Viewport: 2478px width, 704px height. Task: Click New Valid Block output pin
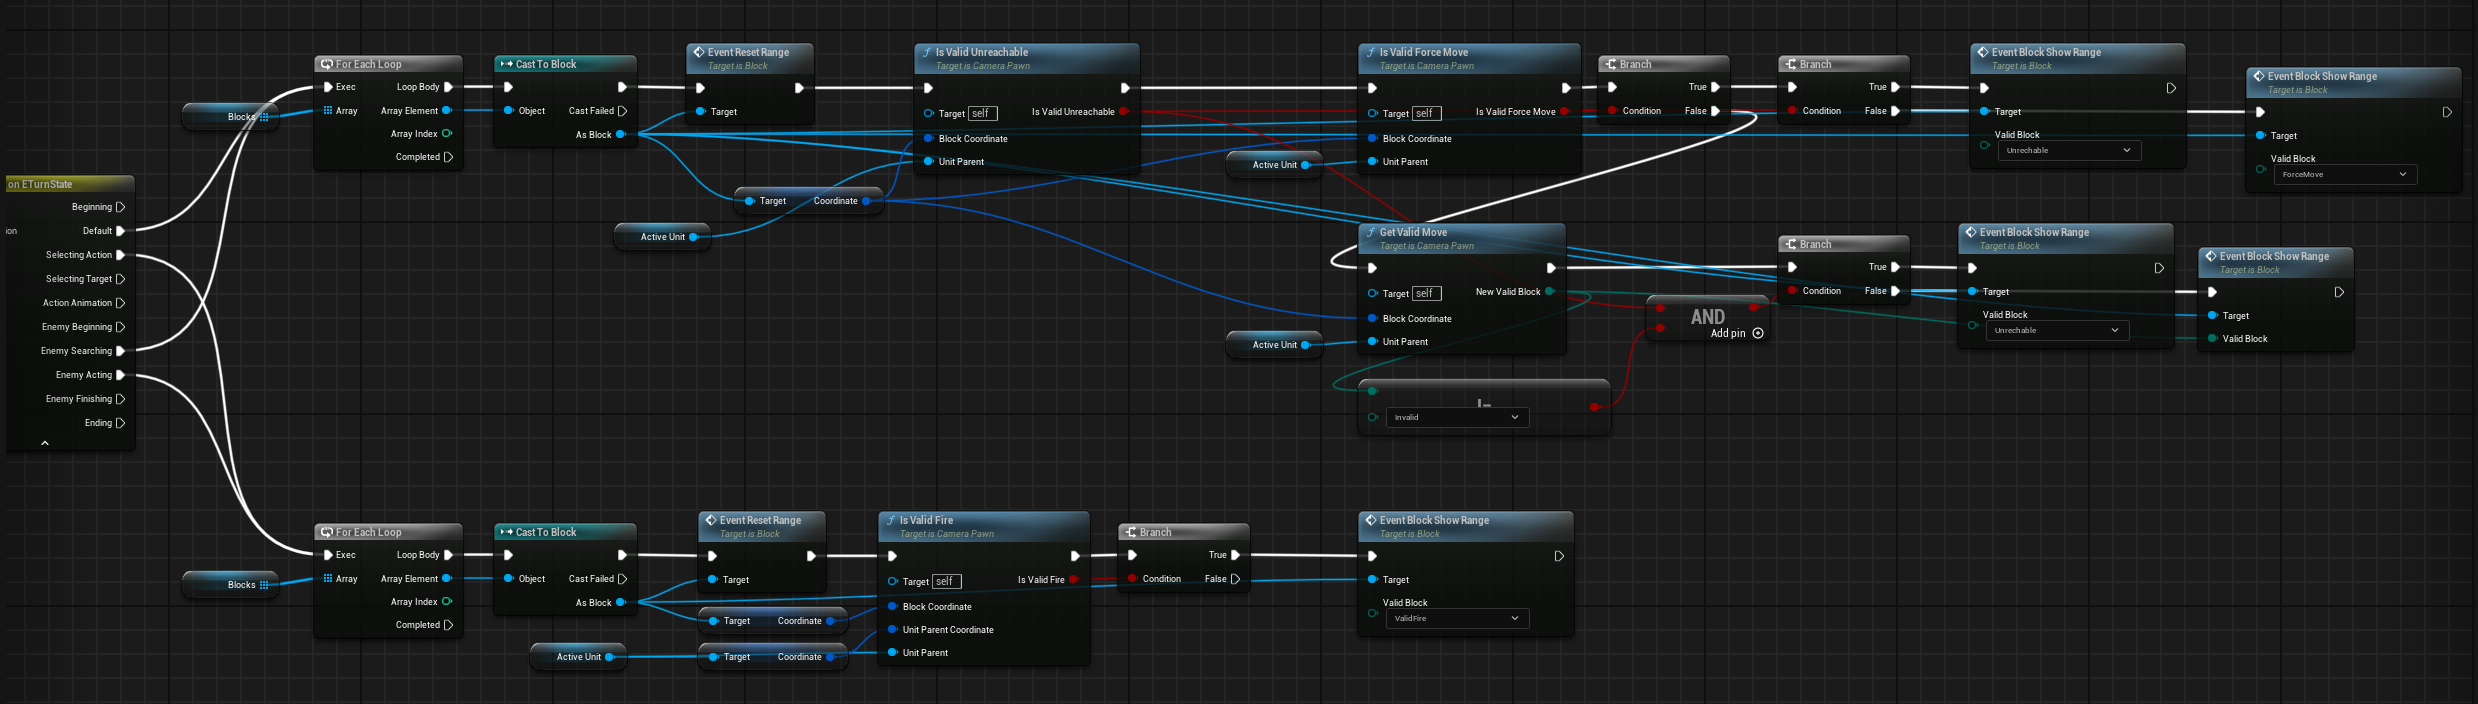pos(1550,292)
